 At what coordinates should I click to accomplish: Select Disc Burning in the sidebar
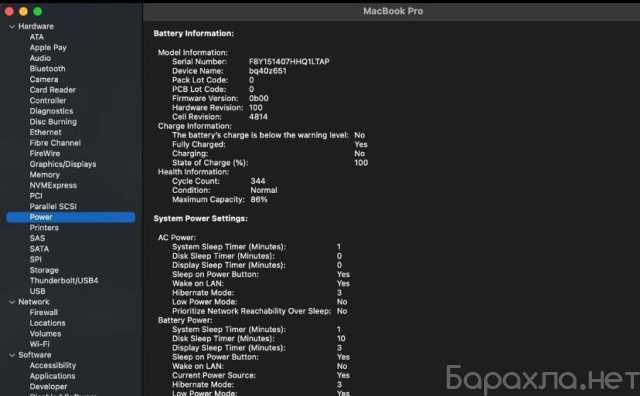pos(53,122)
